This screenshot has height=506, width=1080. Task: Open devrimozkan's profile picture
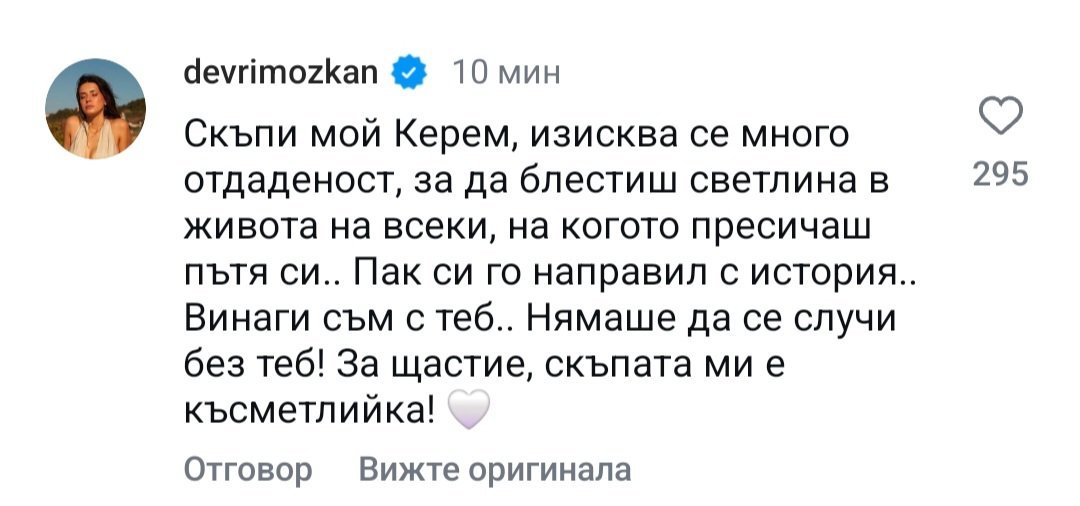[x=96, y=108]
